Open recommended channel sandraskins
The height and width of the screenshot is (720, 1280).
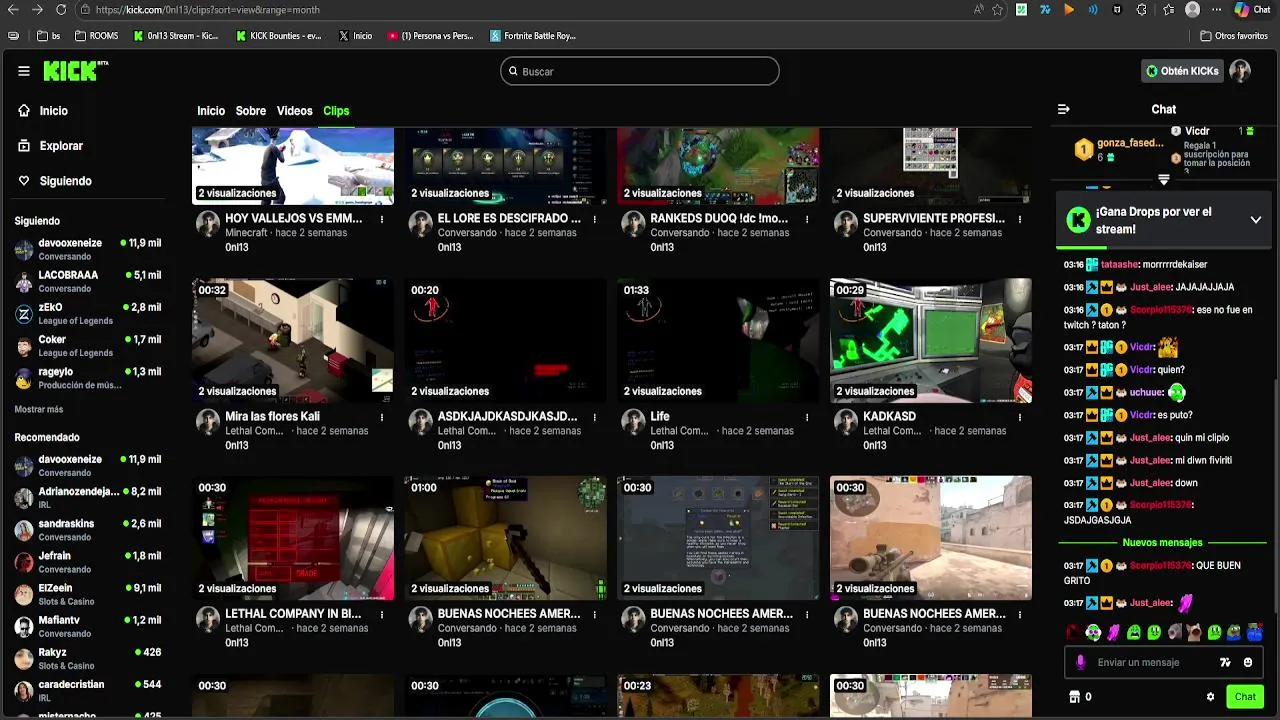(88, 529)
